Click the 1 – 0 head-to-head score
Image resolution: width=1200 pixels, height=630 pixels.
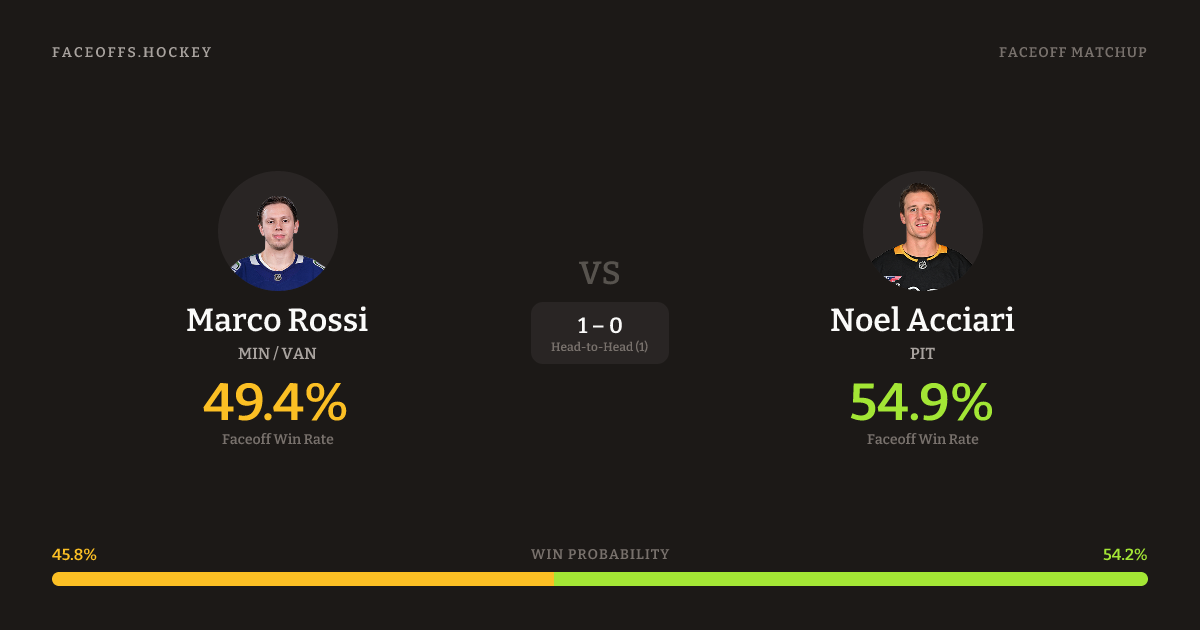(x=600, y=325)
